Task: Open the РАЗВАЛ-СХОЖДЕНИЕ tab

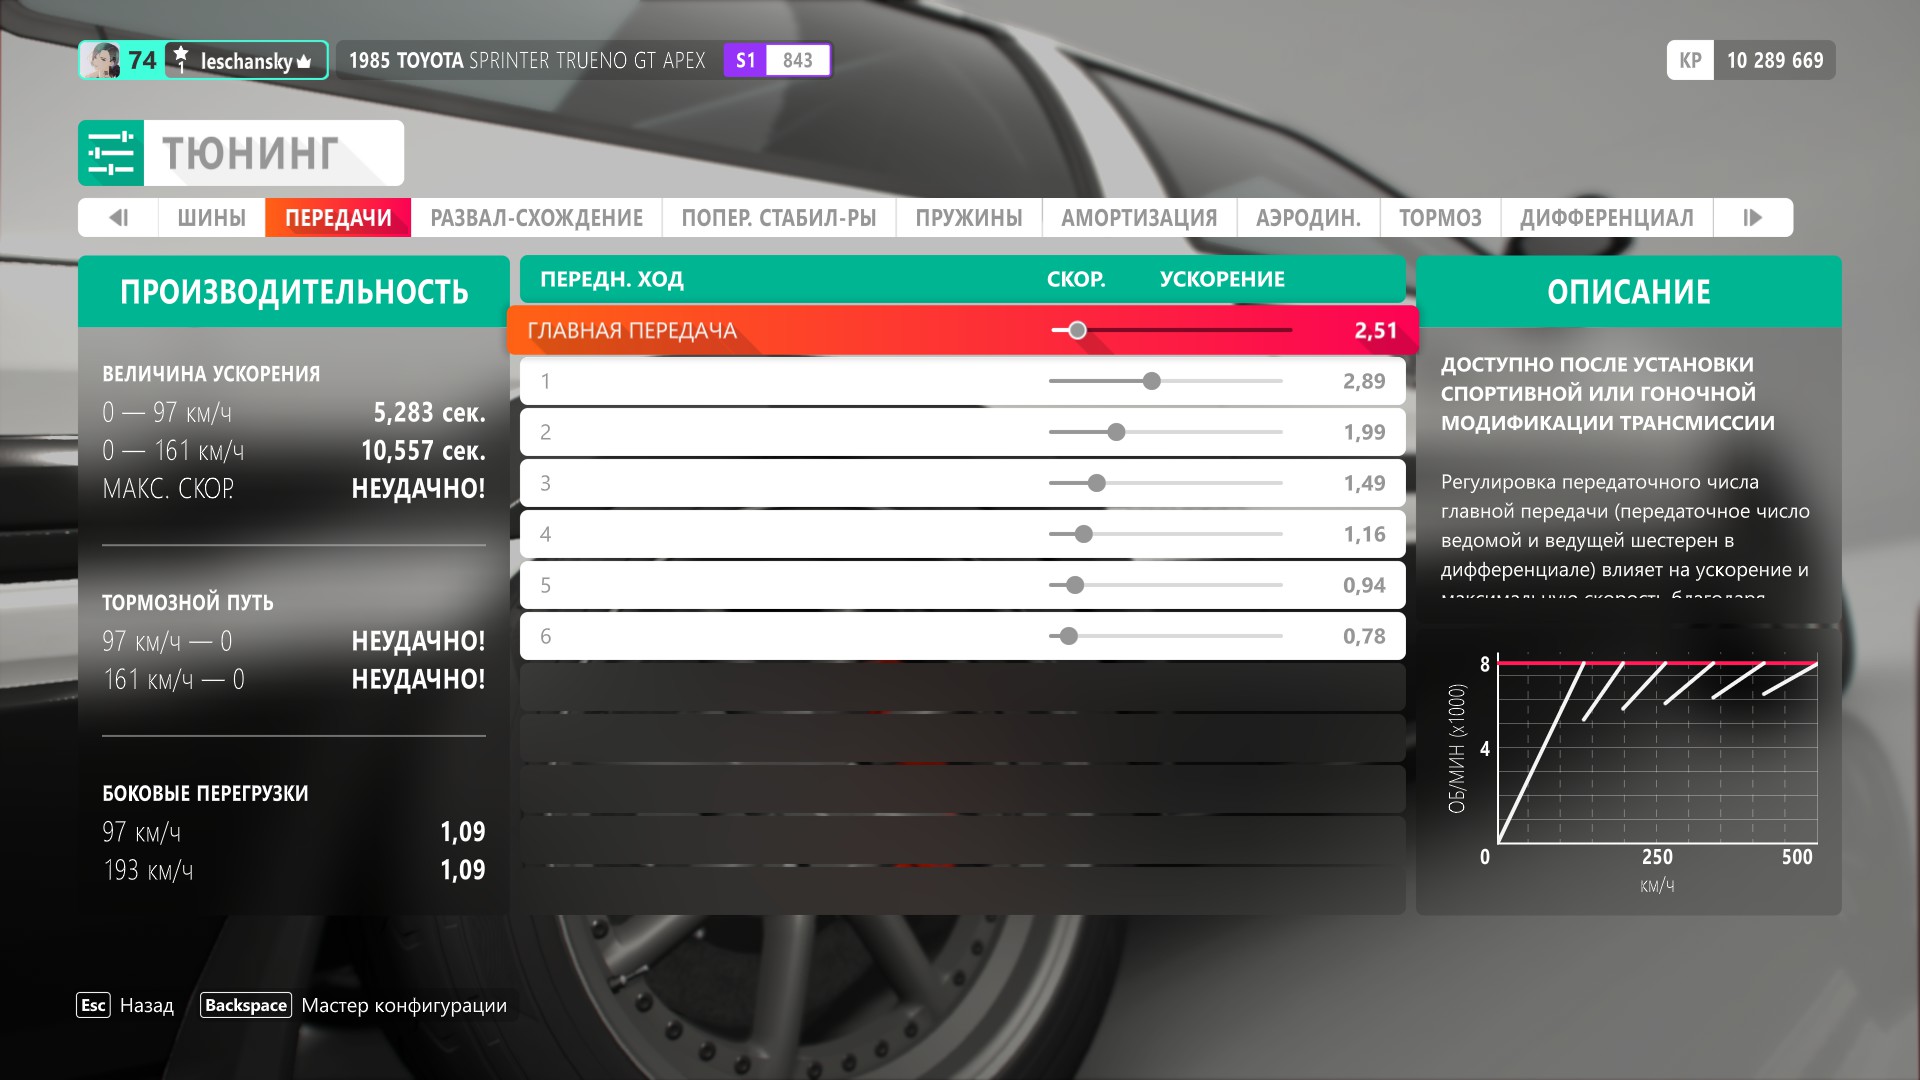Action: pyautogui.click(x=536, y=218)
